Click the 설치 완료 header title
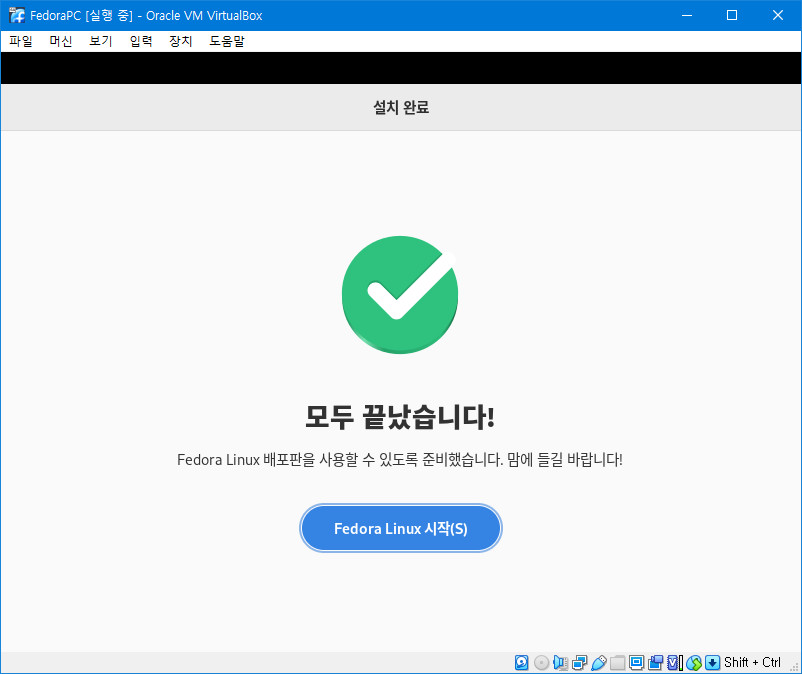This screenshot has width=802, height=674. [x=401, y=107]
